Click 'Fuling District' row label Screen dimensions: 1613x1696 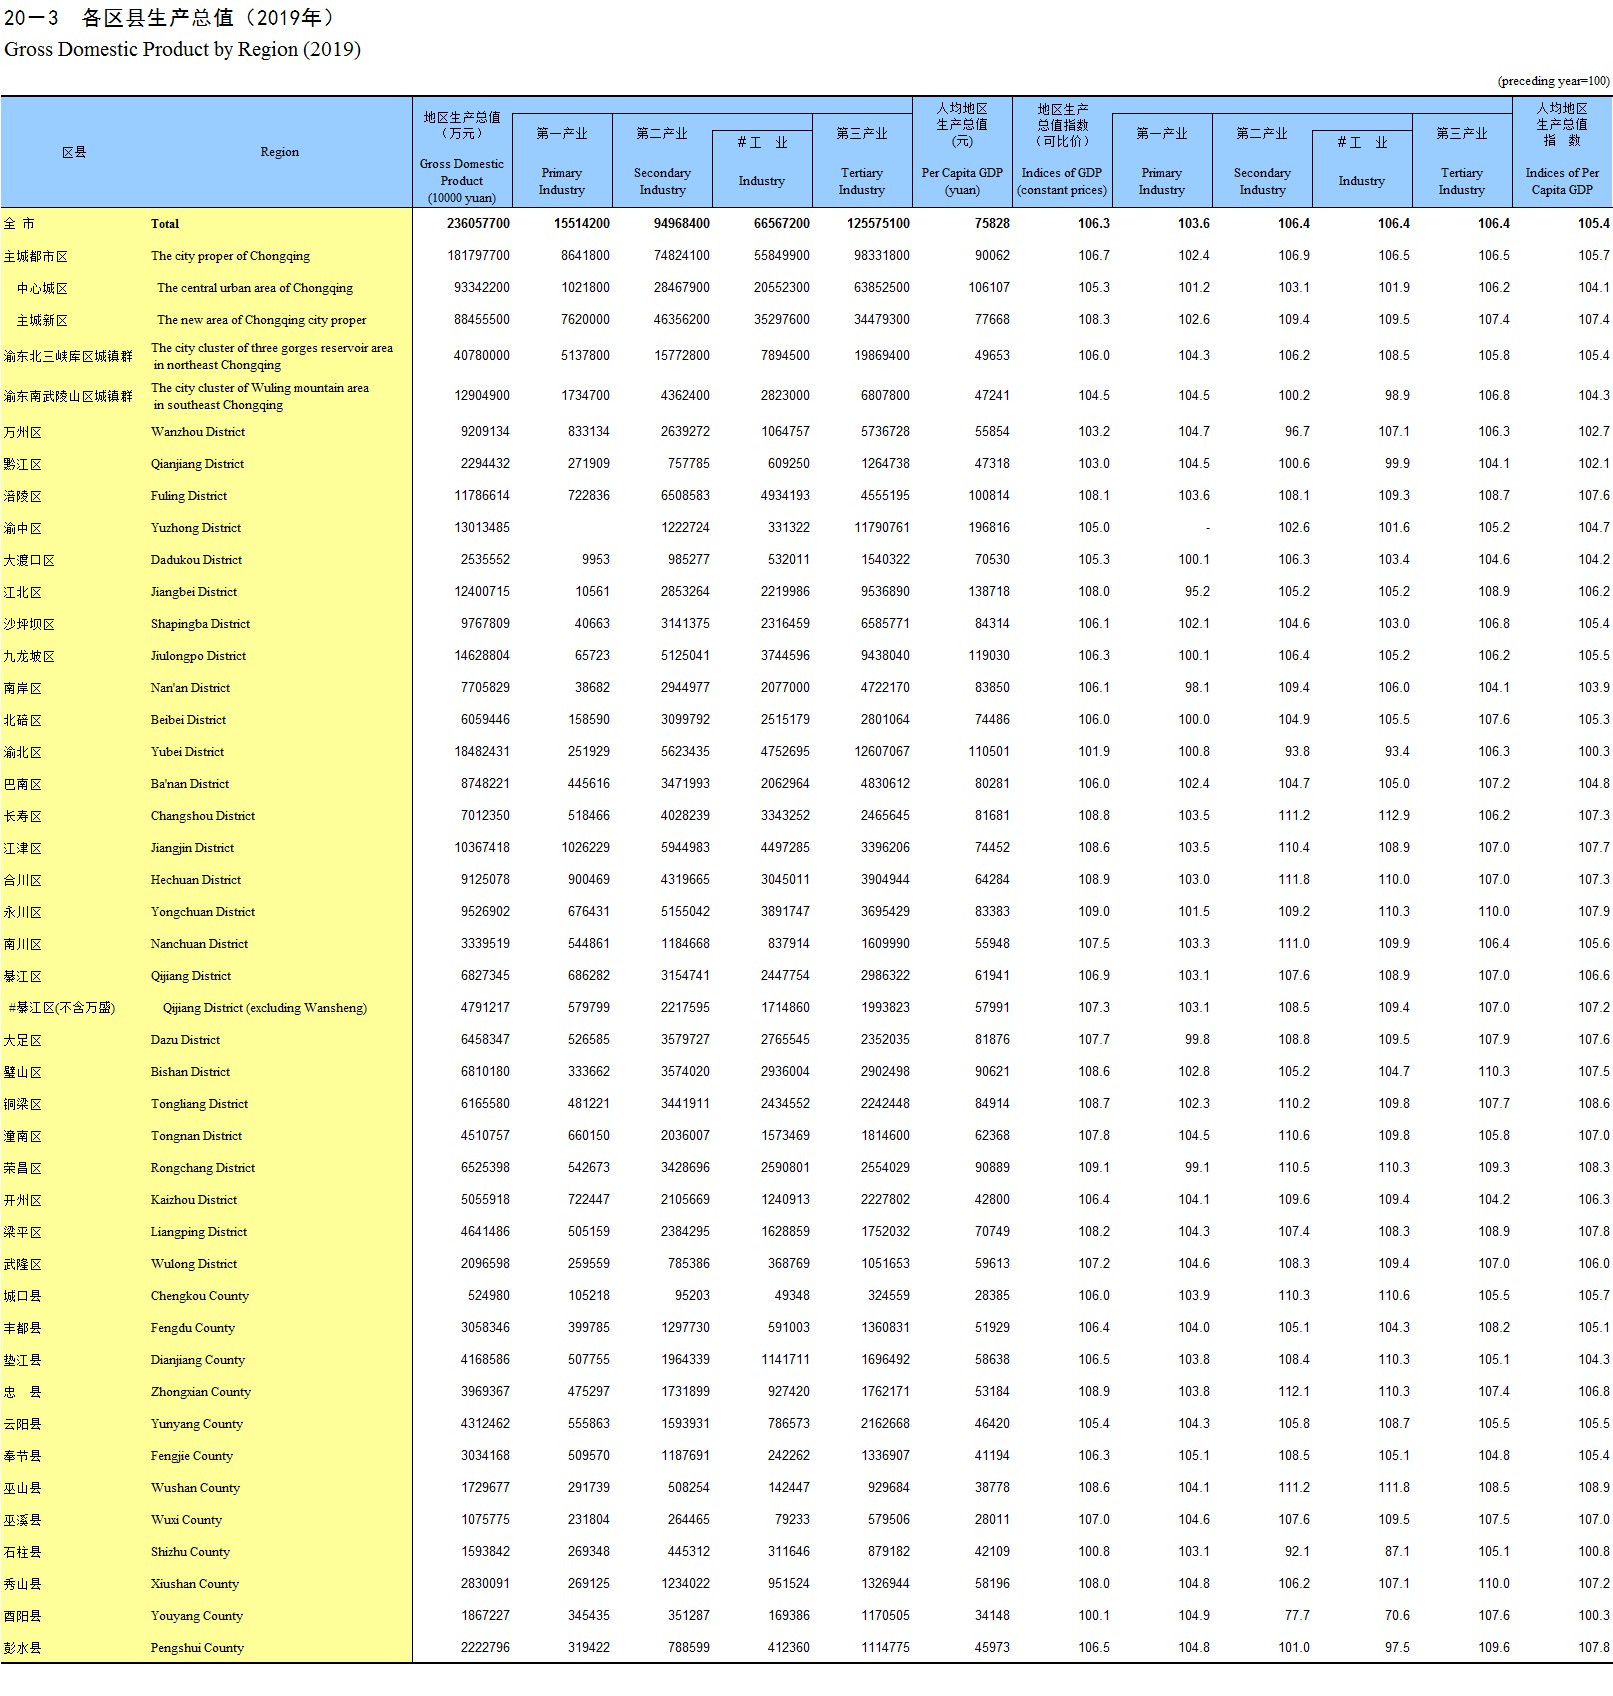point(189,496)
